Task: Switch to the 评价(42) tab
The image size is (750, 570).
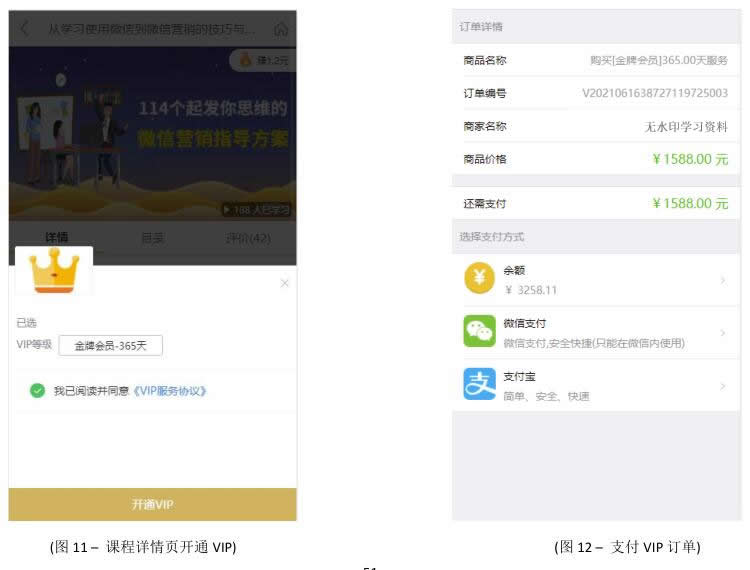Action: pos(248,238)
